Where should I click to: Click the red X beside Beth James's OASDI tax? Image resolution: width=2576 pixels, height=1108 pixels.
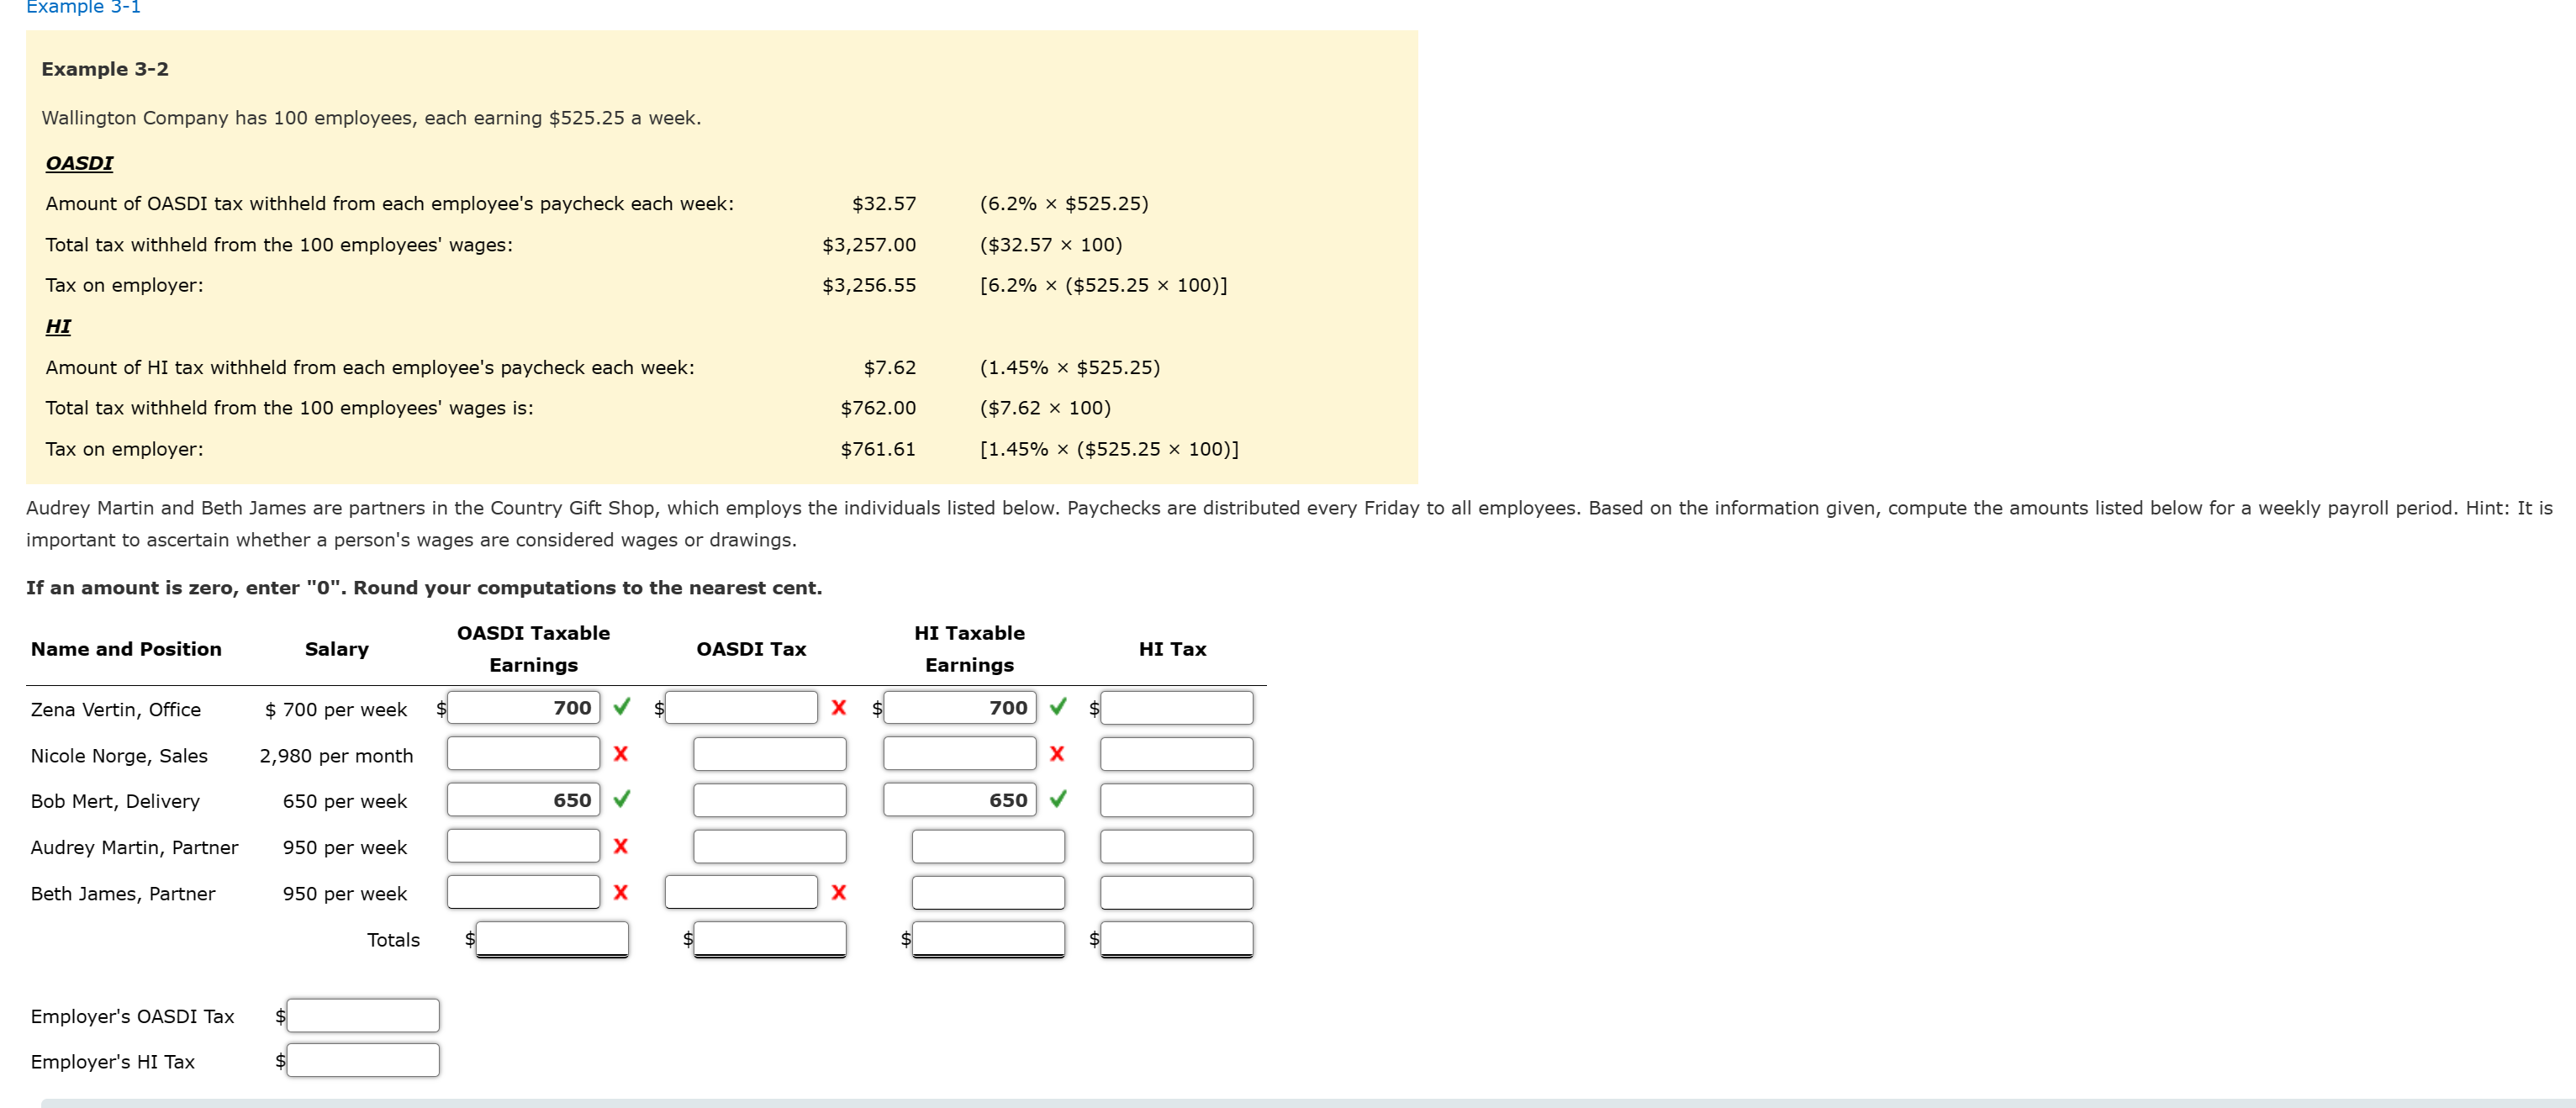(x=839, y=893)
